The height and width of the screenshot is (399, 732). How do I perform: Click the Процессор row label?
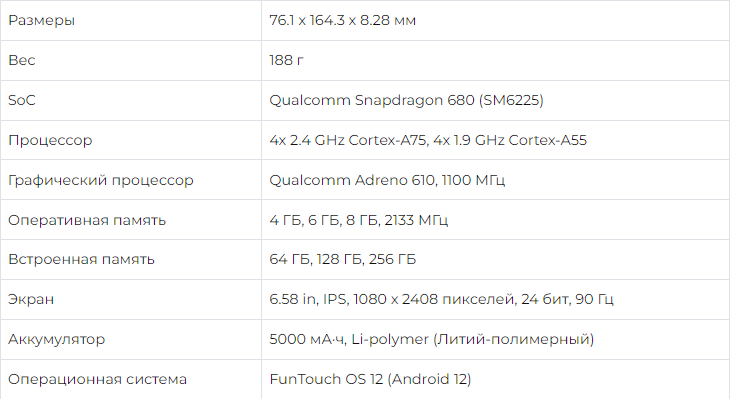point(50,140)
